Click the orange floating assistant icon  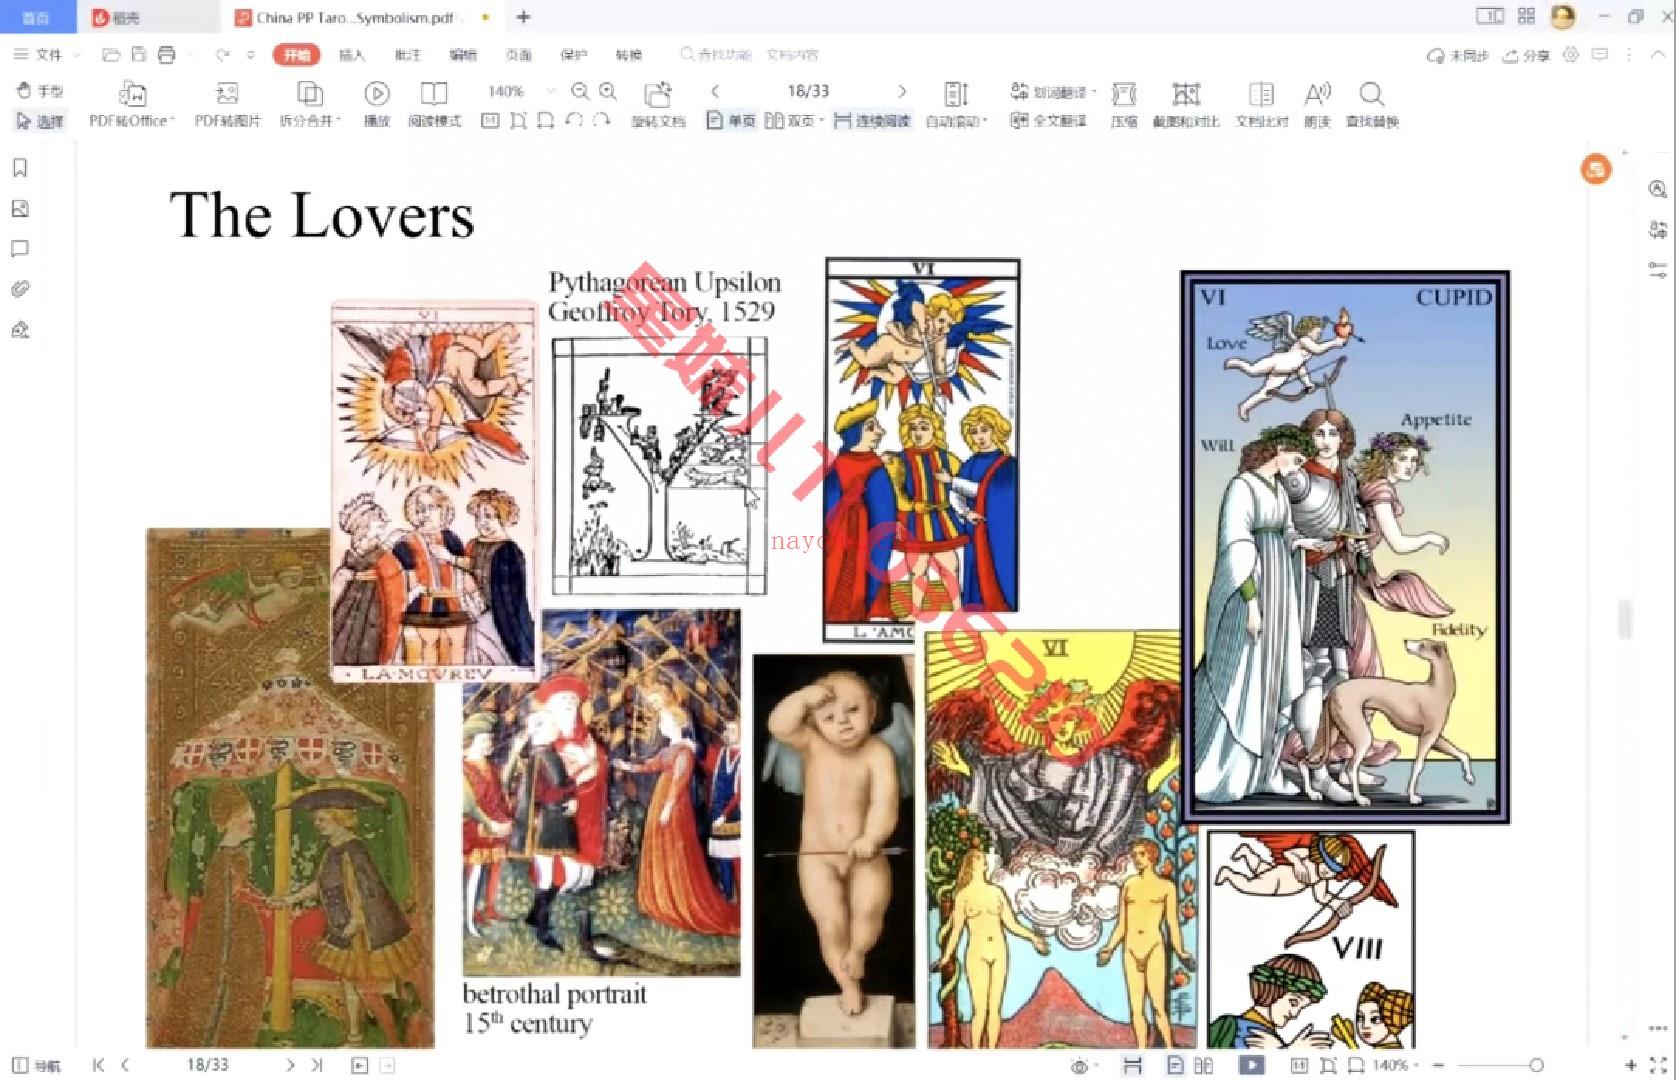1596,169
